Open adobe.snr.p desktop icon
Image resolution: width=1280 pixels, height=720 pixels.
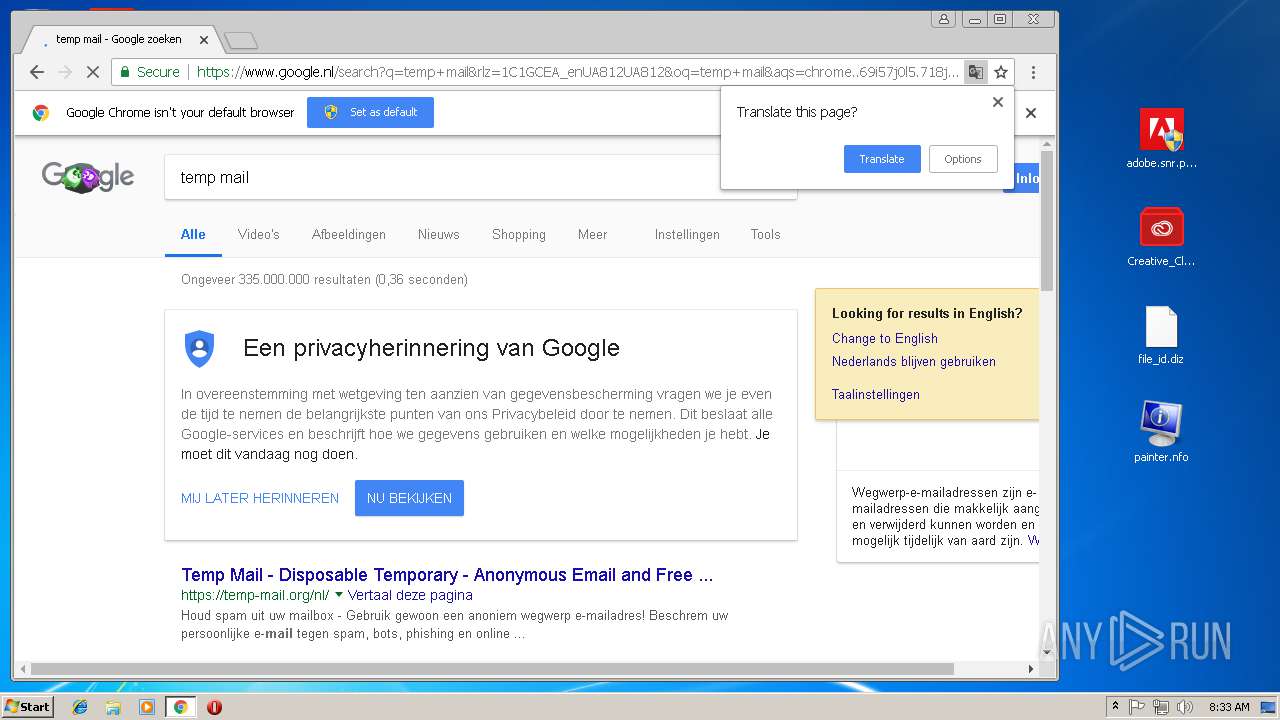[1161, 139]
